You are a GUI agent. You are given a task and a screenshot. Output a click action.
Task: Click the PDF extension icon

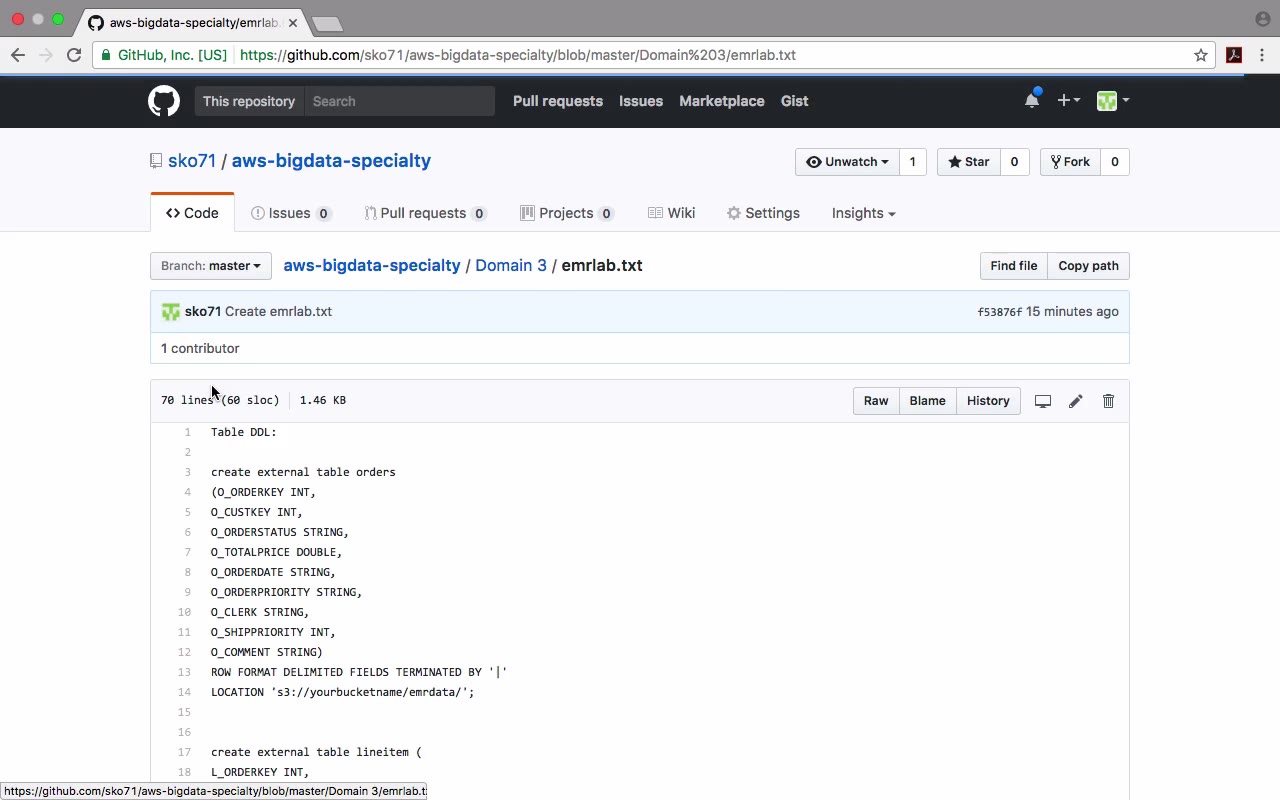pyautogui.click(x=1234, y=55)
